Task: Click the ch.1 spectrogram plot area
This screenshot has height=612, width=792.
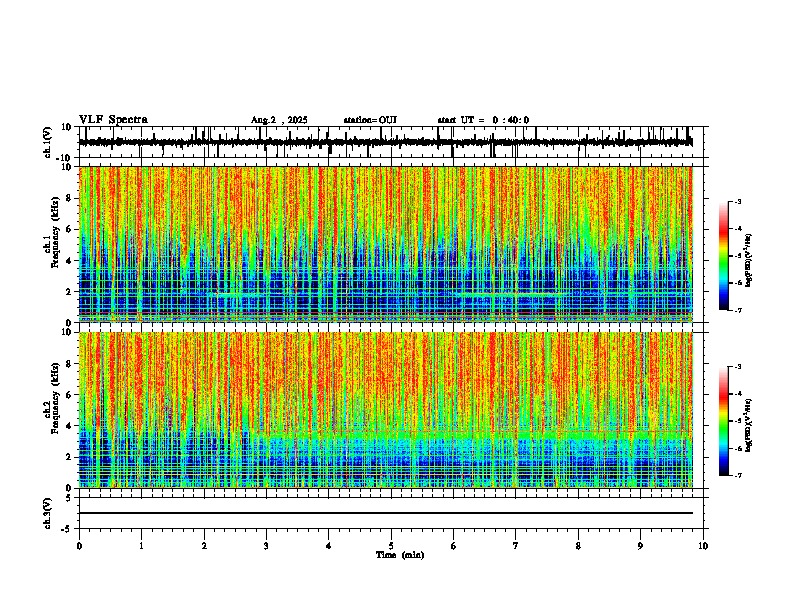Action: point(385,244)
